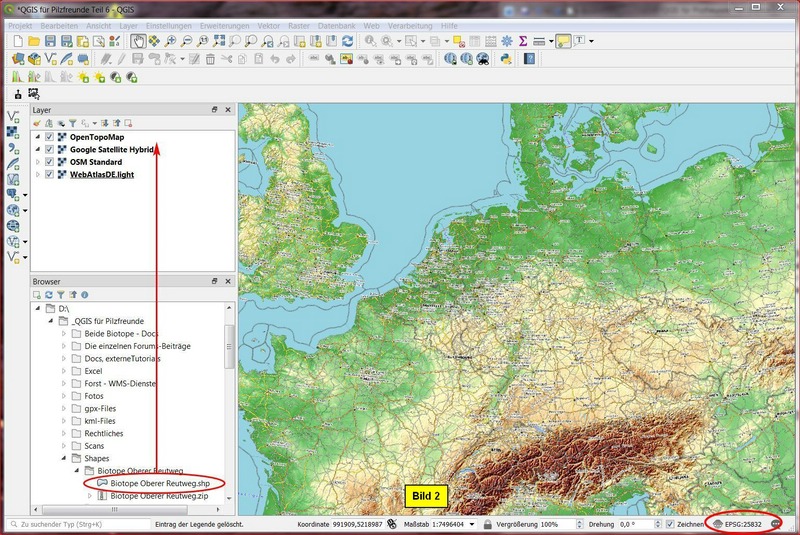Open the Statistical Summary sigma tool

[523, 41]
